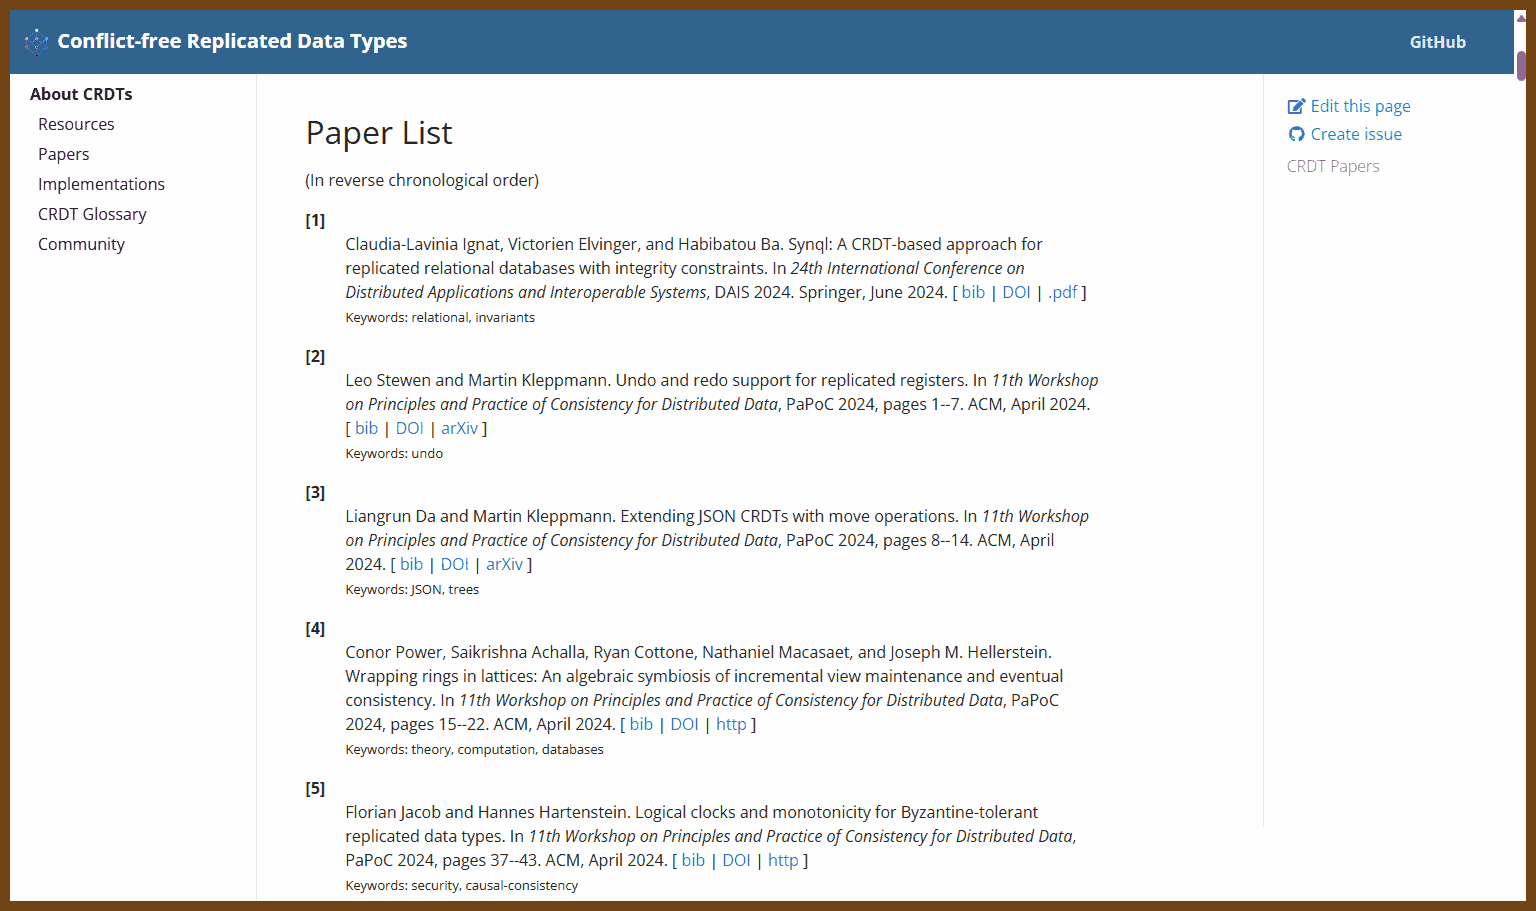Go to Implementations page

pyautogui.click(x=101, y=184)
